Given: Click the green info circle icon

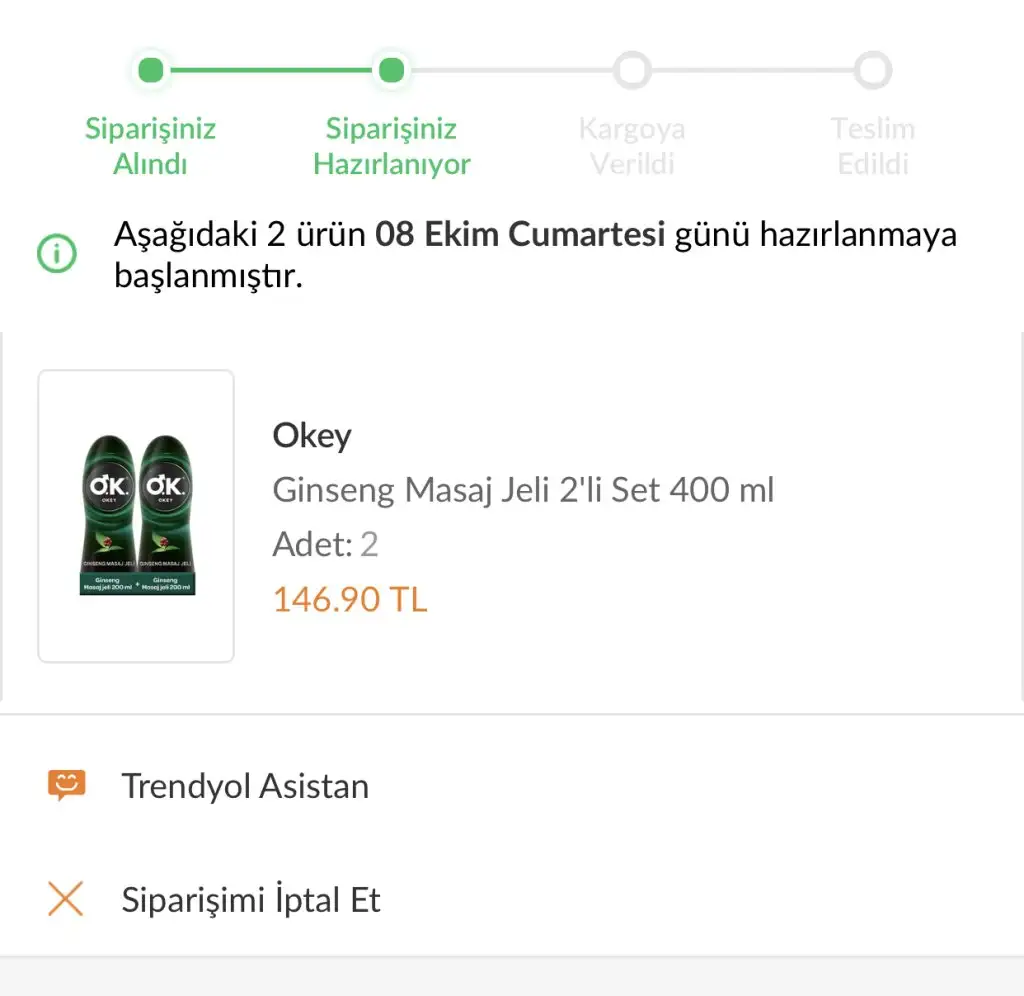Looking at the screenshot, I should pos(56,253).
